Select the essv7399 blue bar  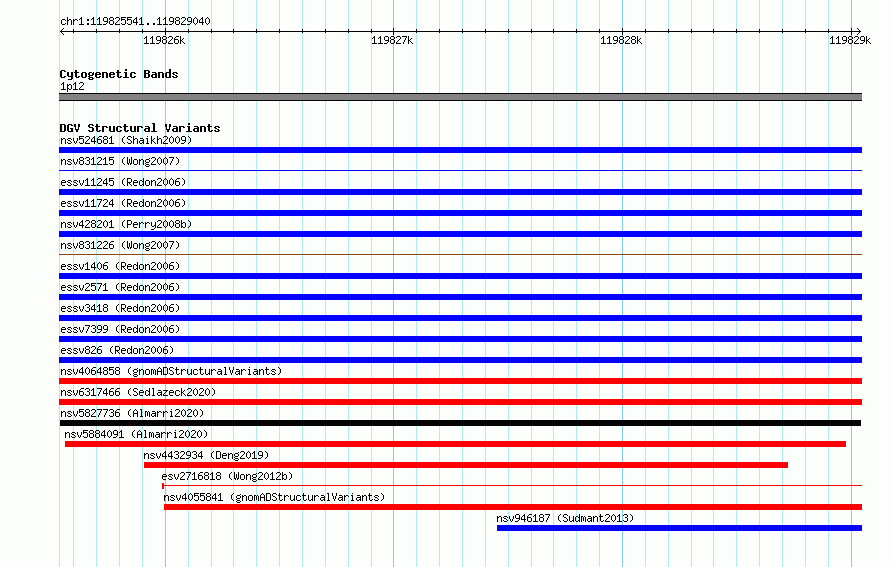tap(460, 339)
